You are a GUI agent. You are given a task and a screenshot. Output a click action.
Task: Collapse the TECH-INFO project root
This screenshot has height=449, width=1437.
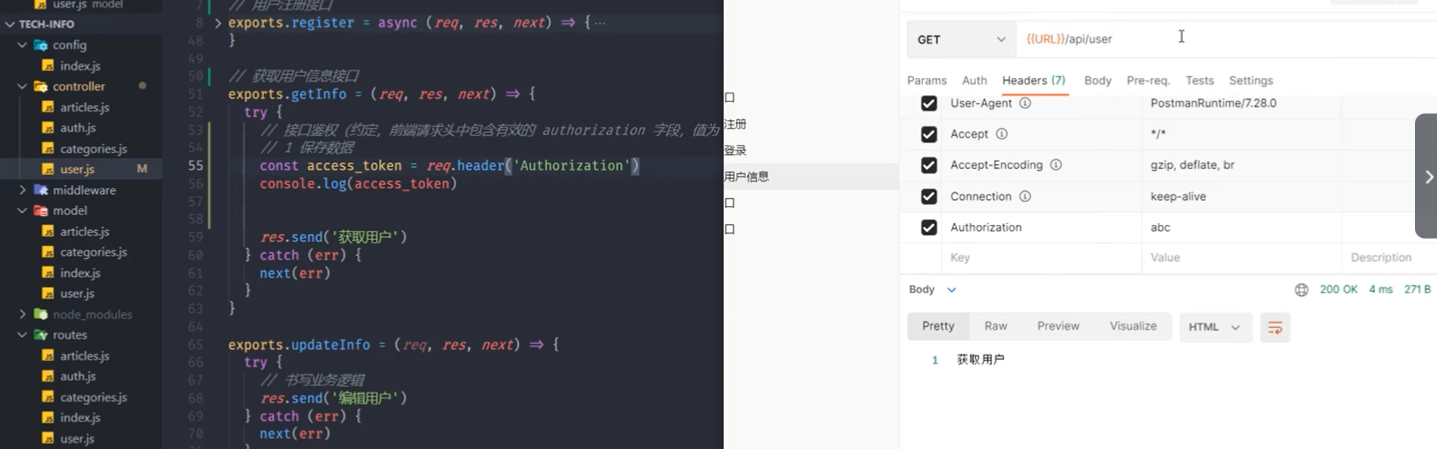[9, 24]
